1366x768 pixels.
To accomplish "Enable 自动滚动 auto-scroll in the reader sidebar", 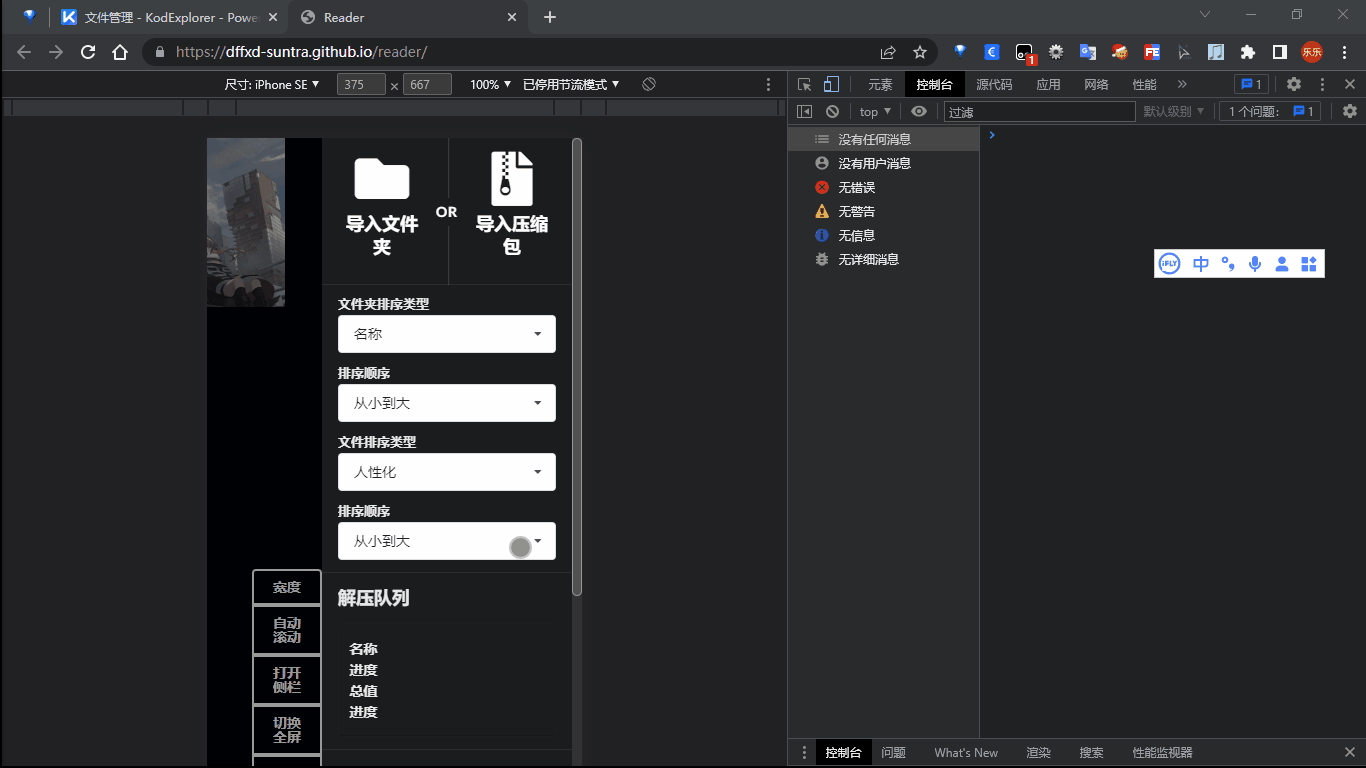I will 287,630.
